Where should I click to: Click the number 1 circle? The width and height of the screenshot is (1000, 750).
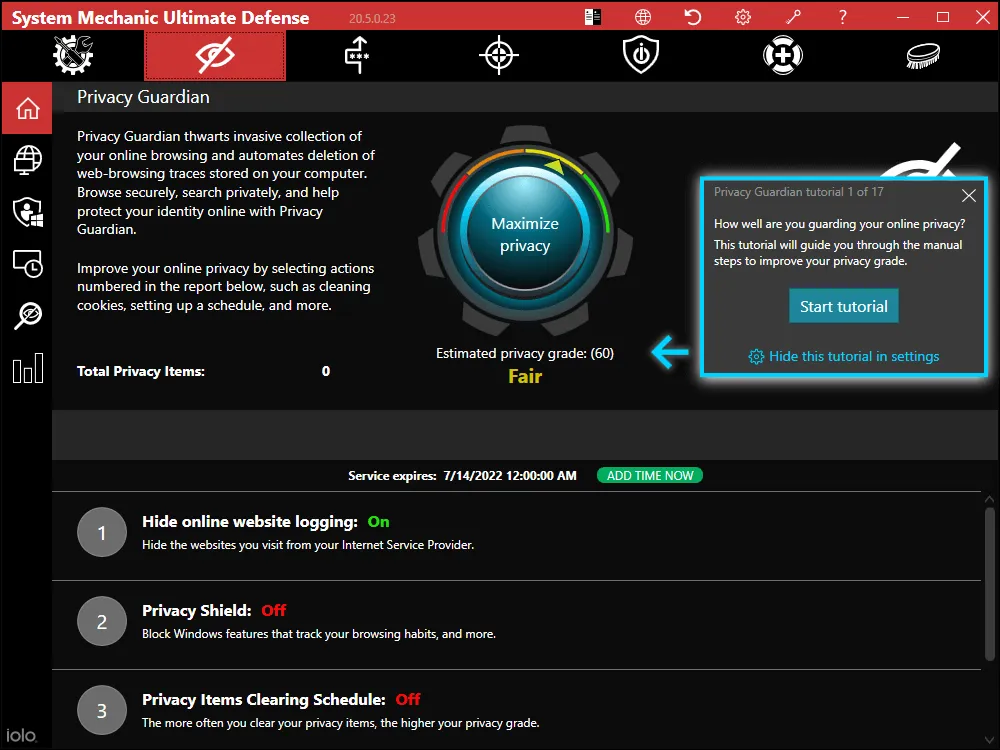click(102, 533)
